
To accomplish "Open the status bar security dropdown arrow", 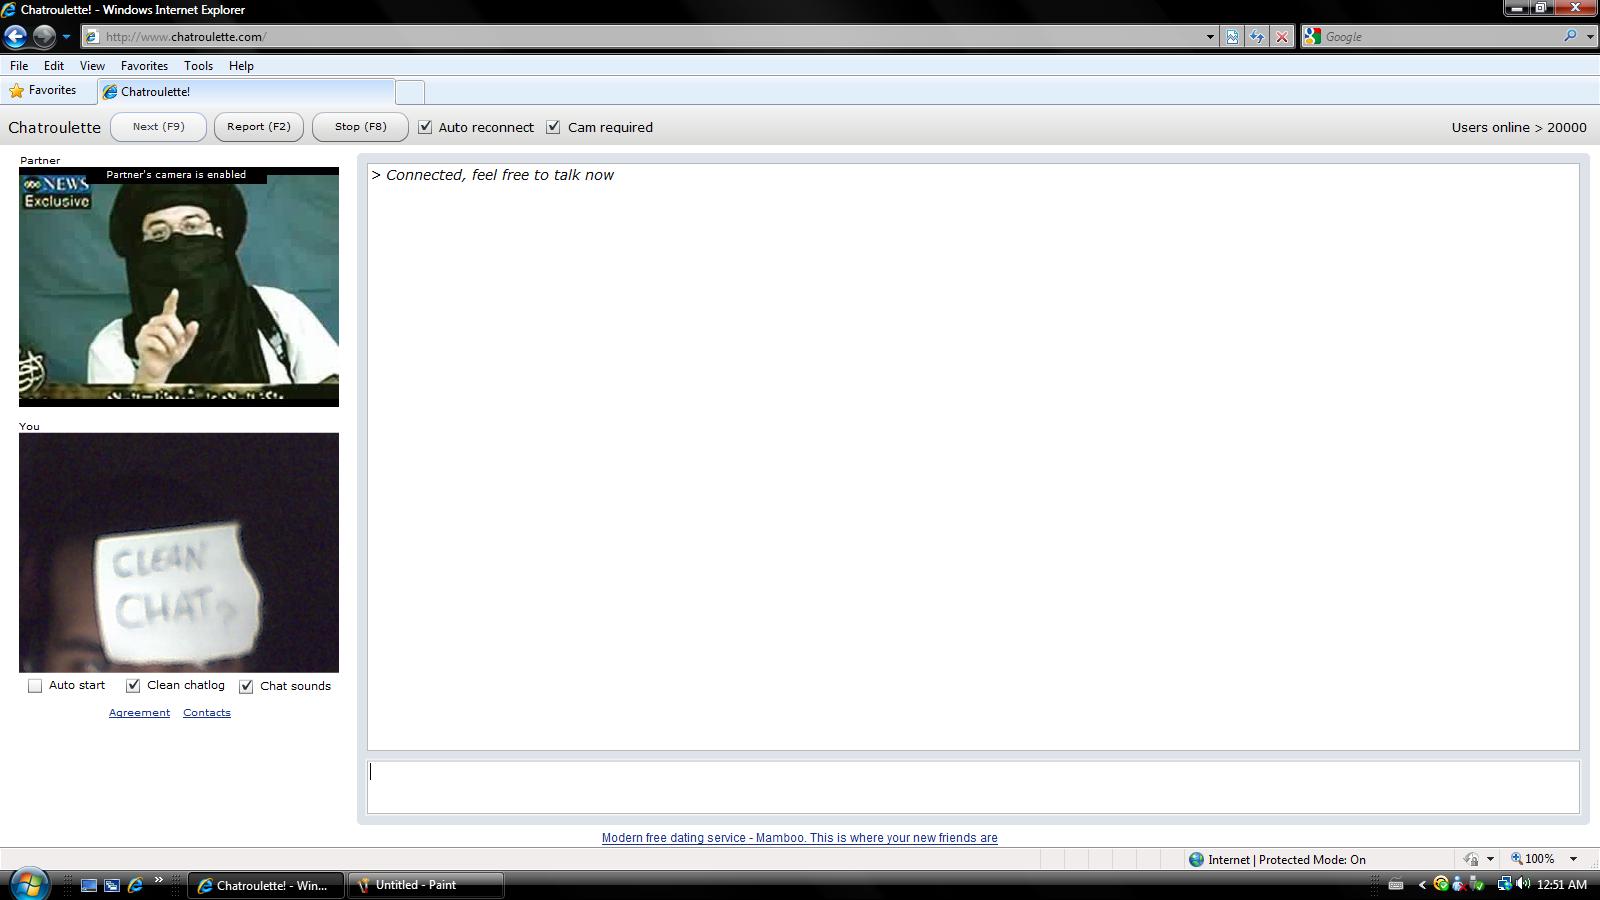I will click(1490, 859).
